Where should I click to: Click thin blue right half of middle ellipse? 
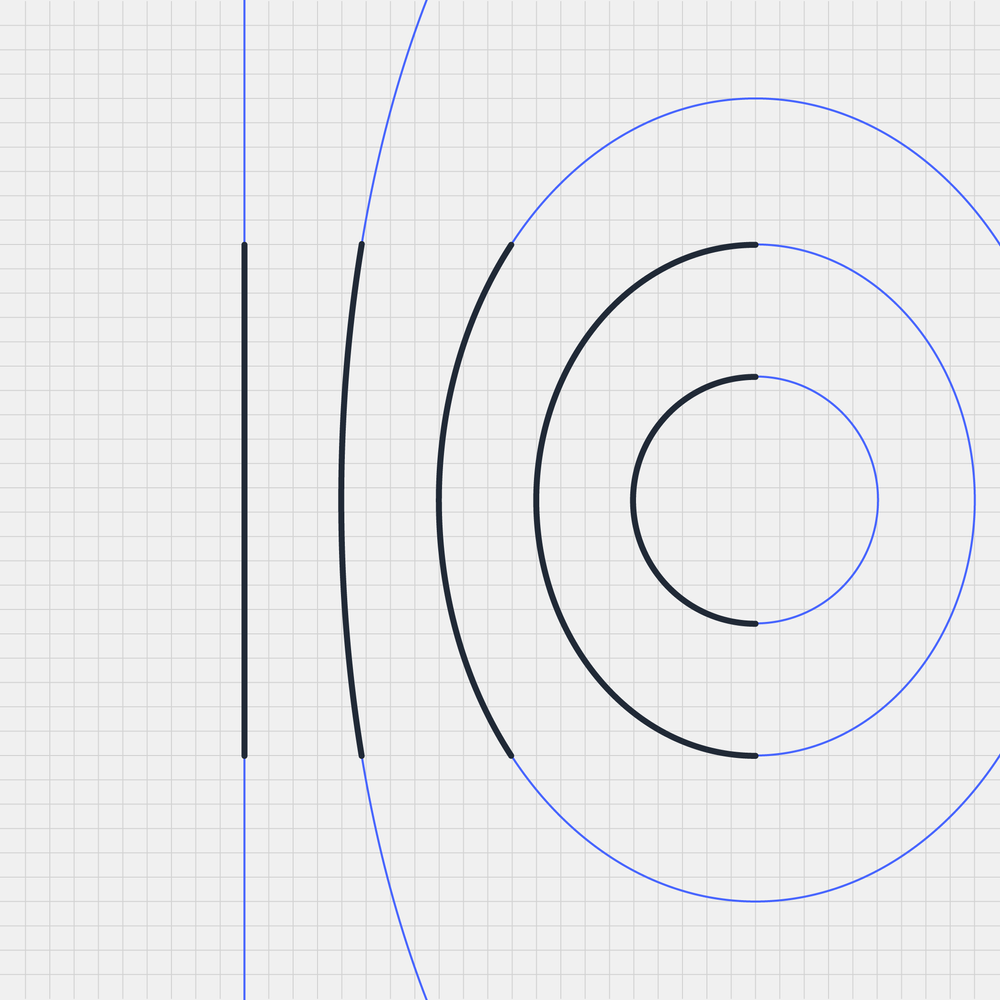pyautogui.click(x=975, y=500)
